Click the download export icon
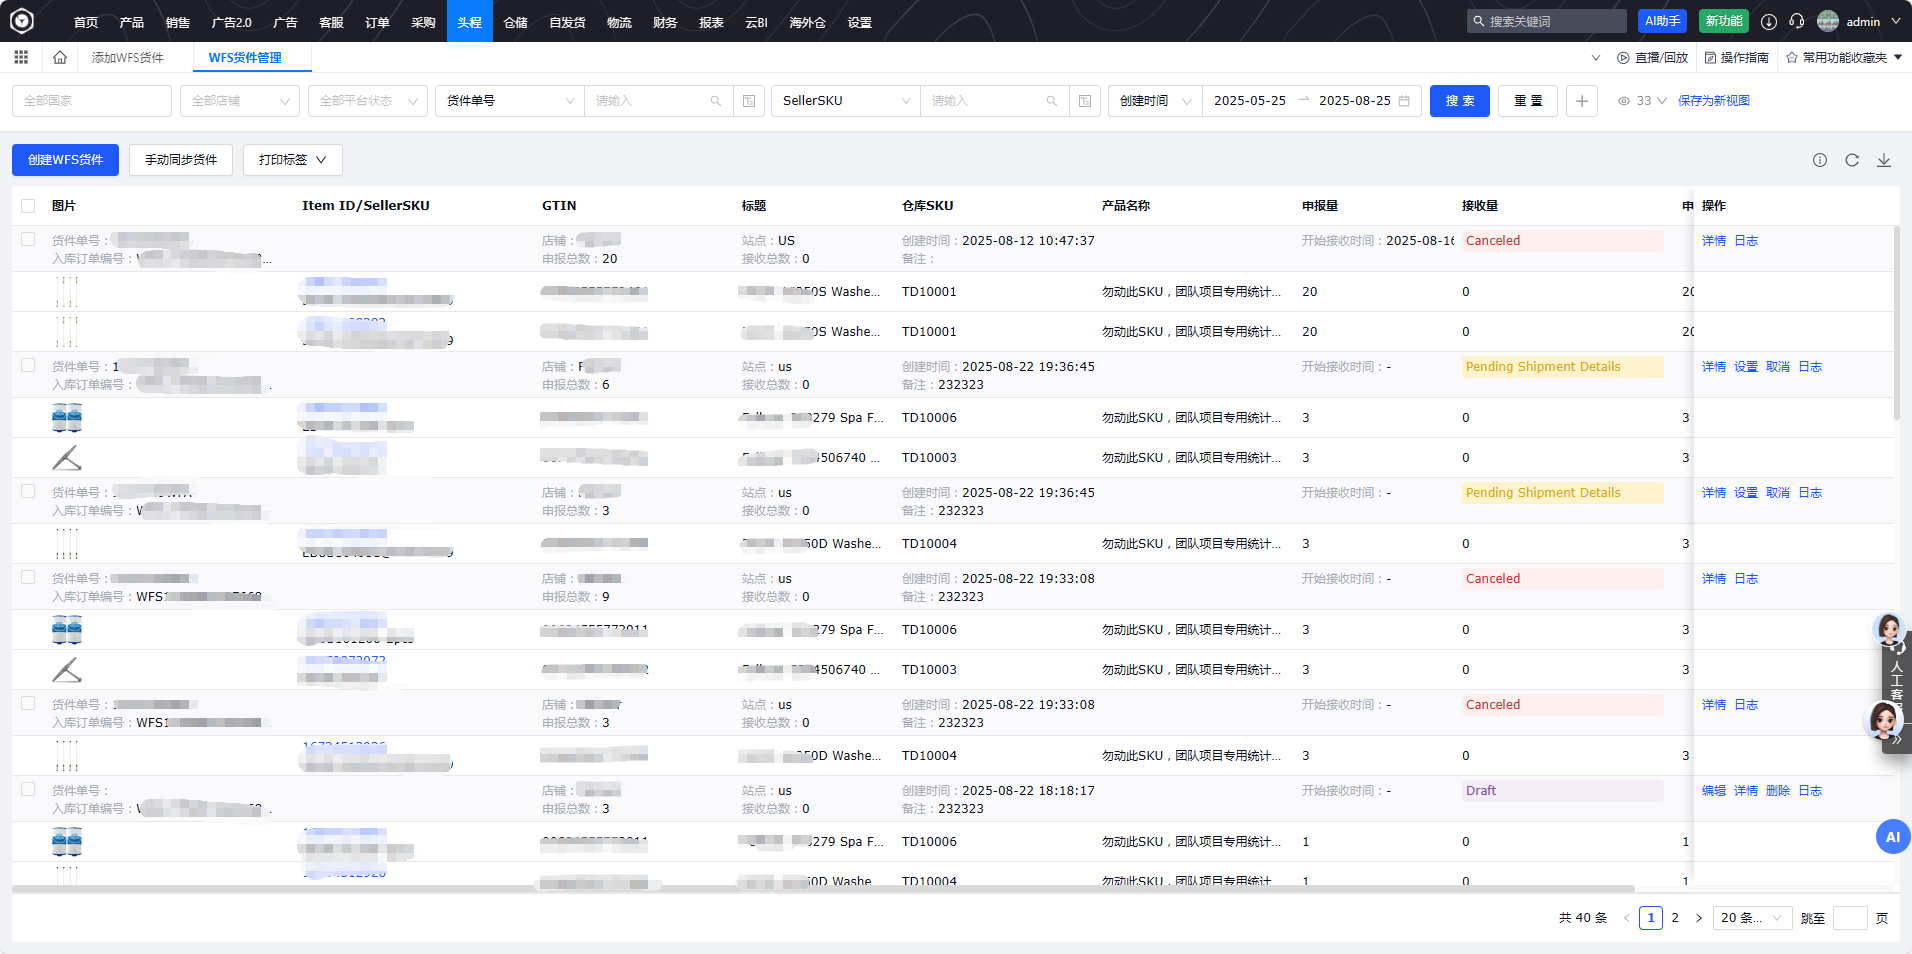 pyautogui.click(x=1884, y=160)
